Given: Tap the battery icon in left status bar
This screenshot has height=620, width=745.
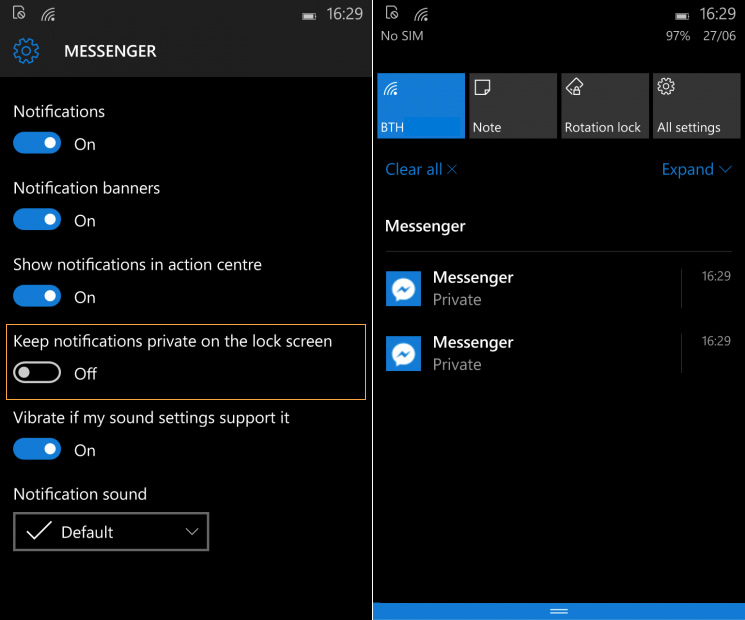Looking at the screenshot, I should [x=309, y=17].
